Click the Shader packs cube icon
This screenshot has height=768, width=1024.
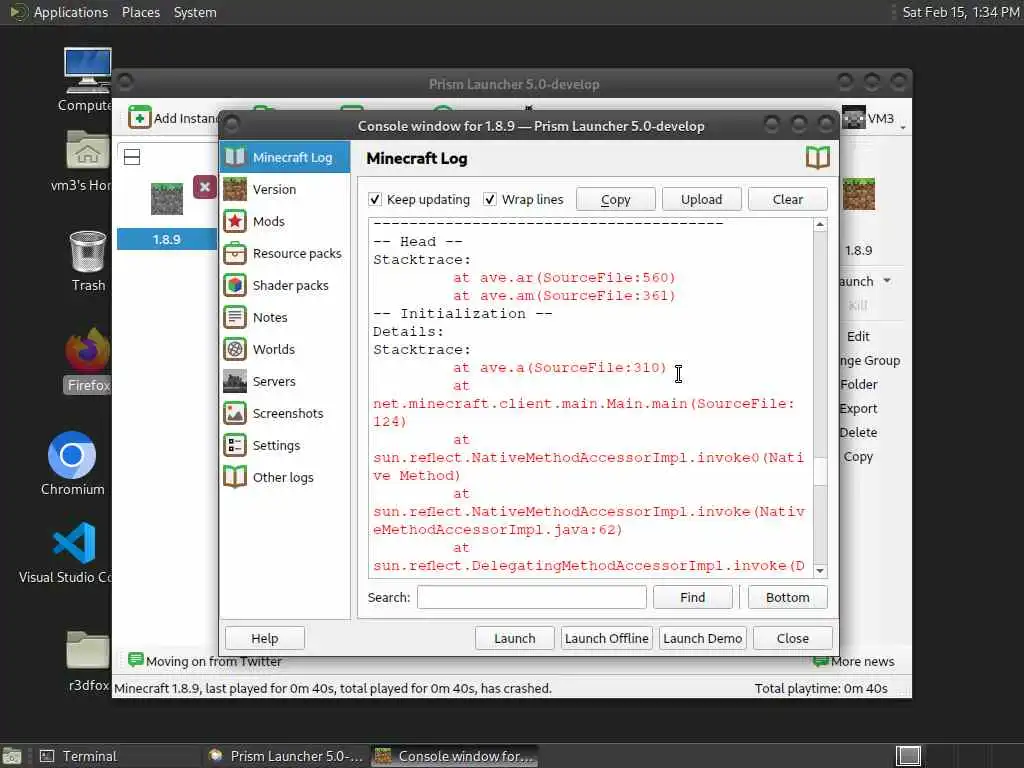click(234, 285)
